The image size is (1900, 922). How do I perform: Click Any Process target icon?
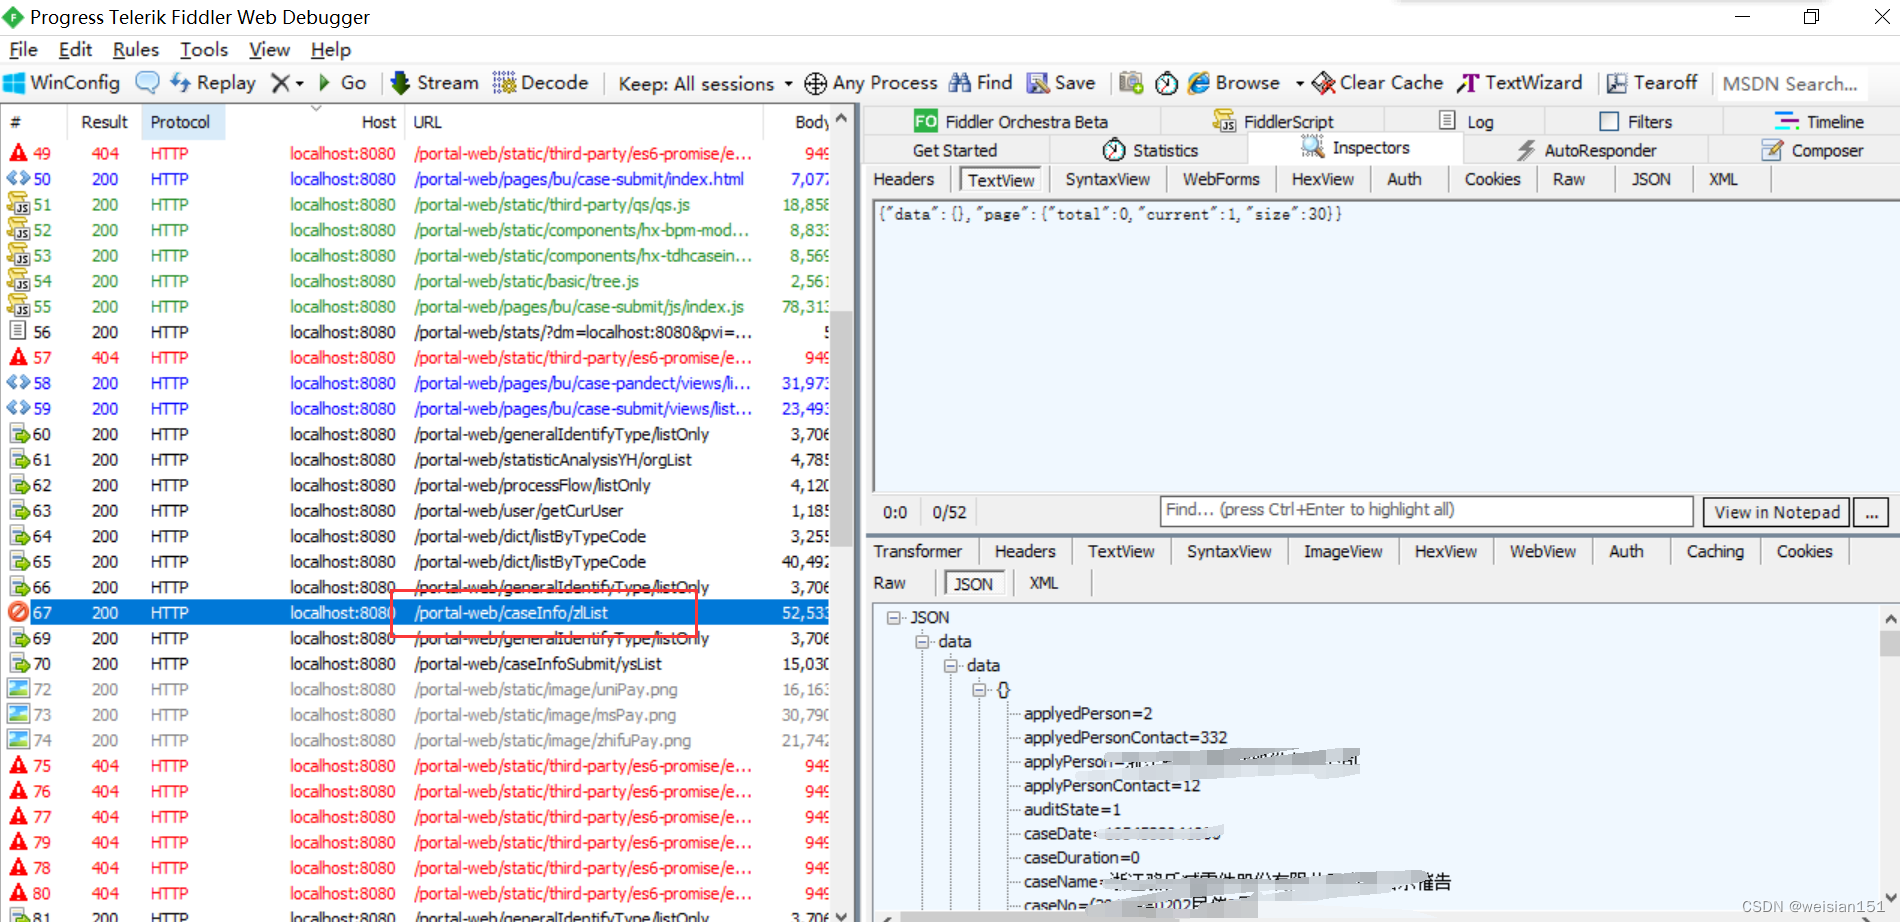816,84
